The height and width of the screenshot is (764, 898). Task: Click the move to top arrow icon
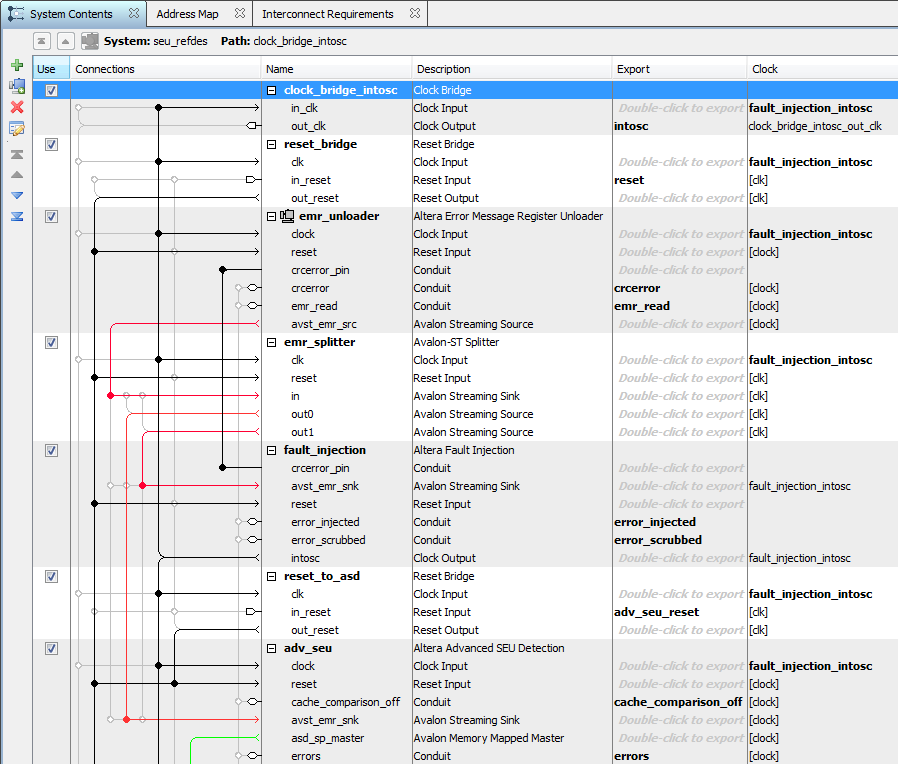click(16, 154)
